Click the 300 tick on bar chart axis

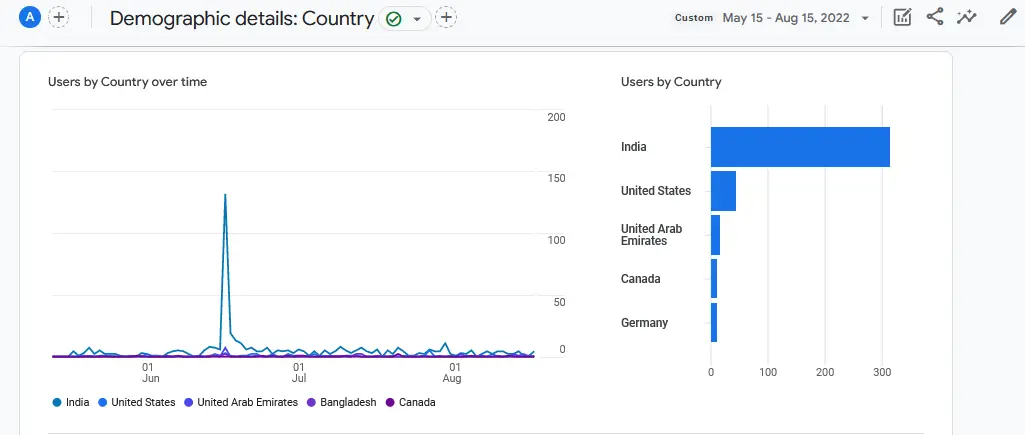(882, 372)
